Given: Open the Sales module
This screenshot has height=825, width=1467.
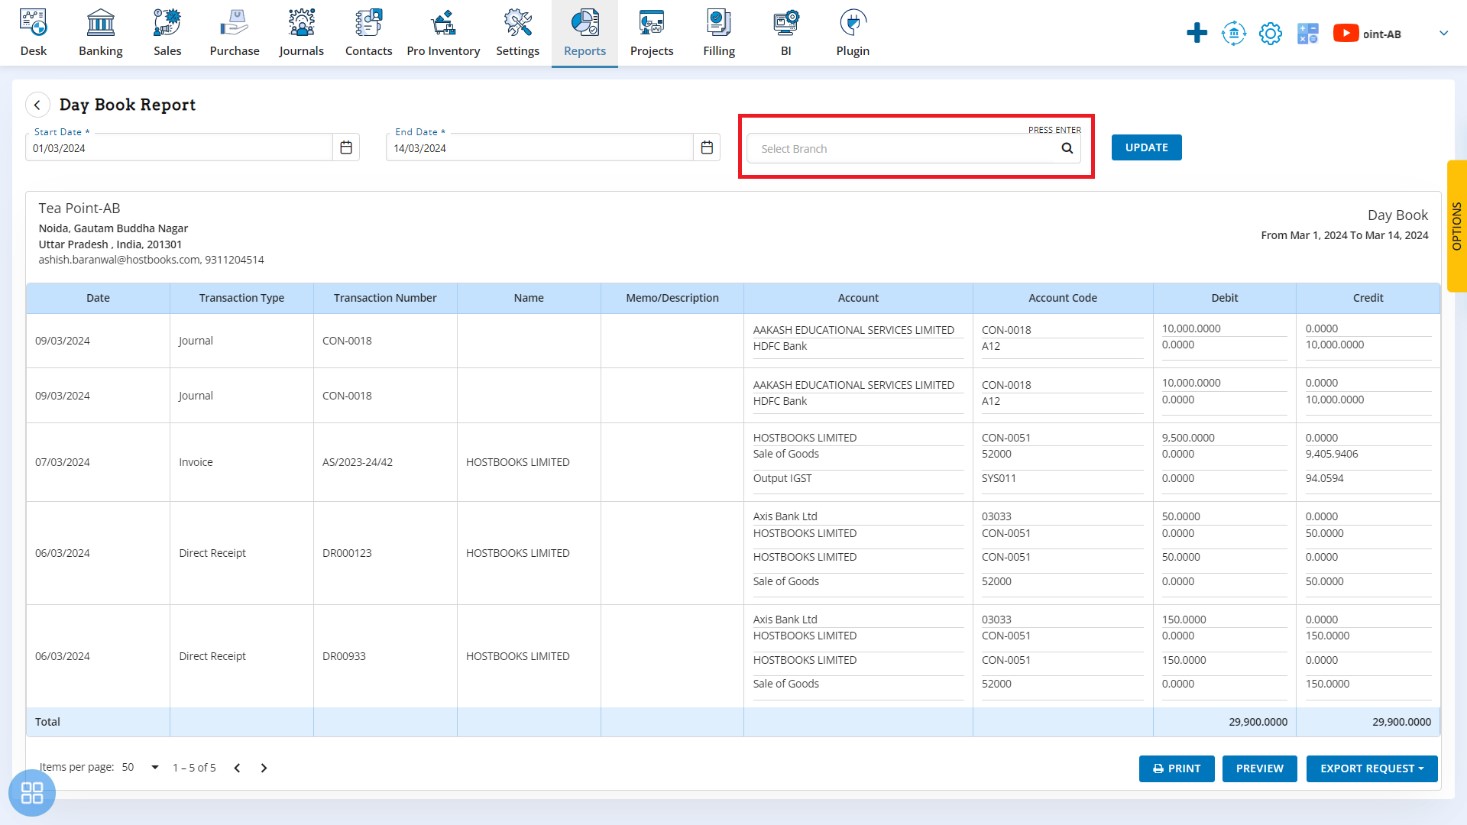Looking at the screenshot, I should (x=167, y=33).
